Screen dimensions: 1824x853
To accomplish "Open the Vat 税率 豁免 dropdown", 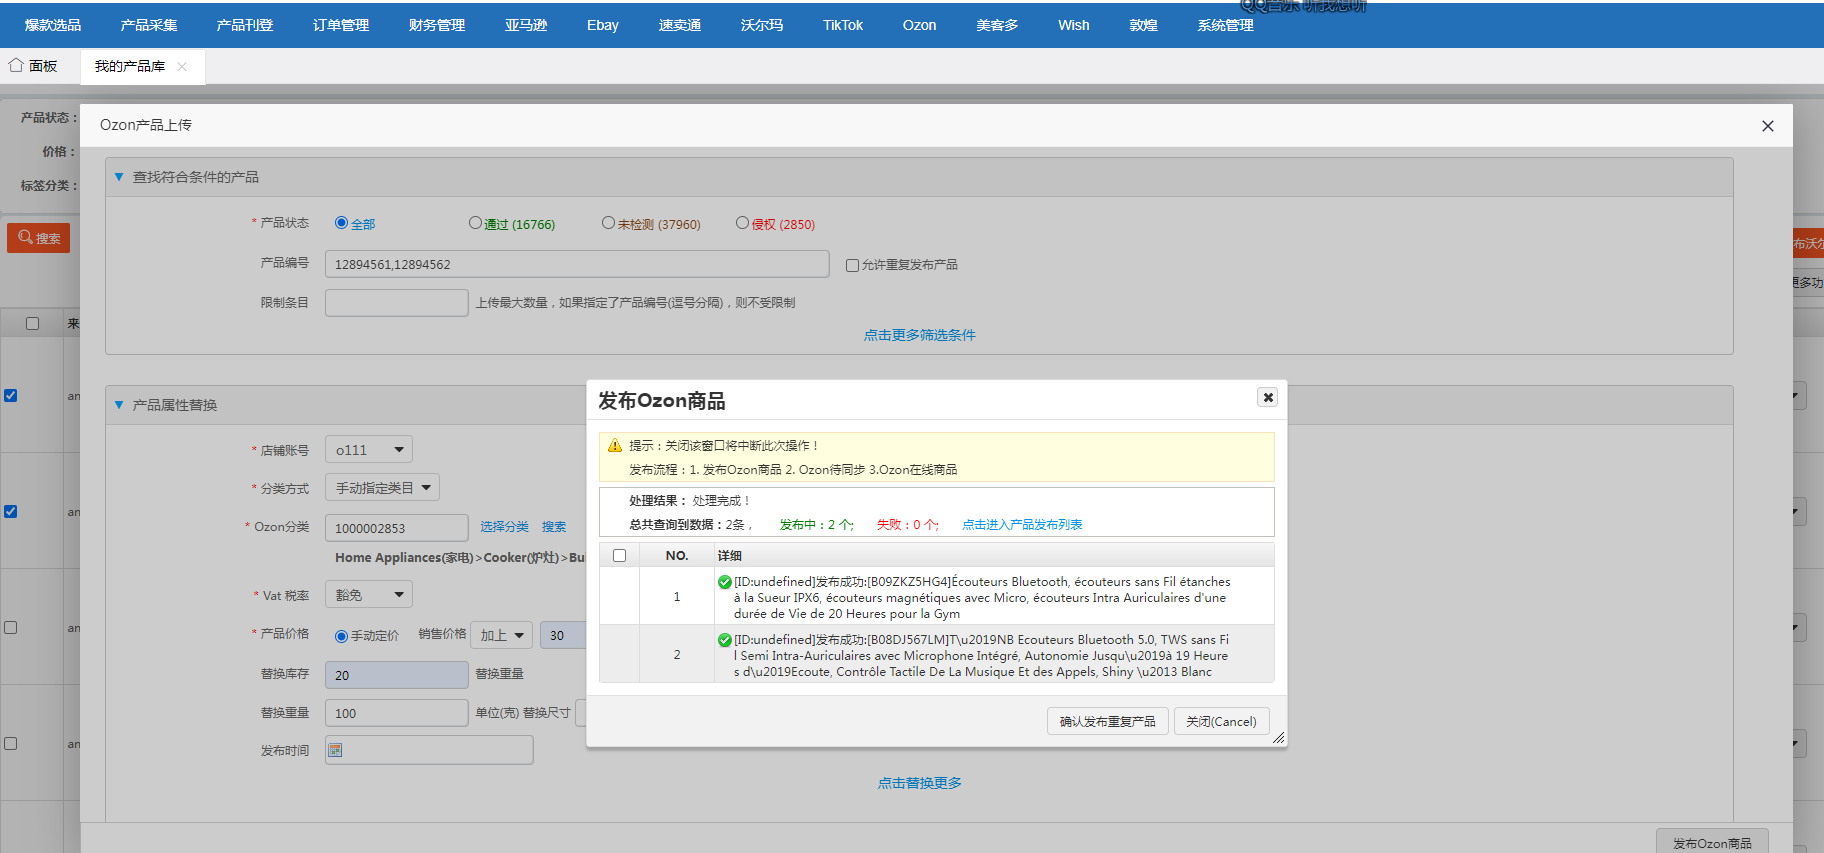I will coord(369,595).
